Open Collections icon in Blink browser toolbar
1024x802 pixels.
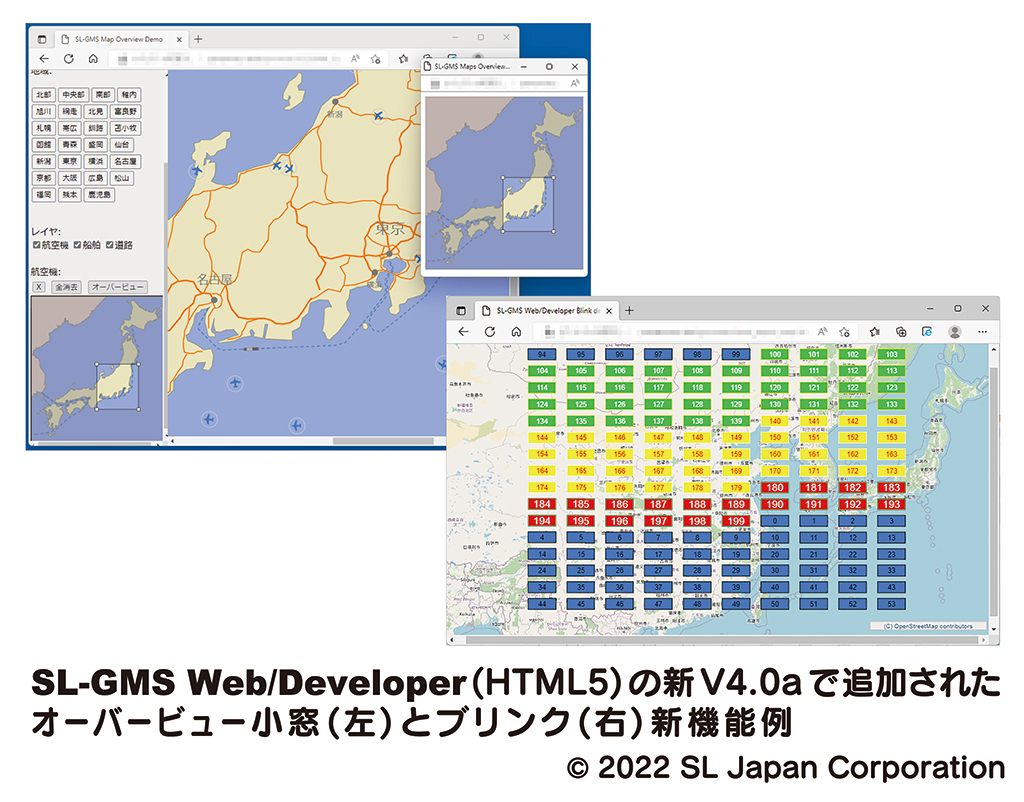tap(901, 332)
